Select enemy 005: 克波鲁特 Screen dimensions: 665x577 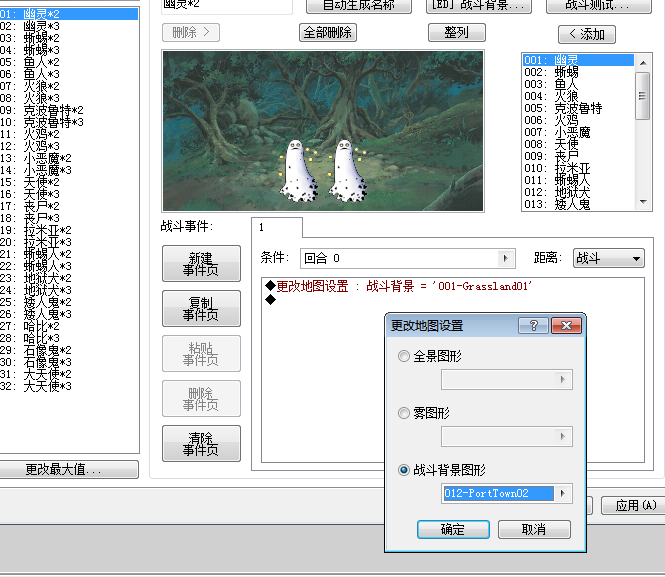click(578, 108)
